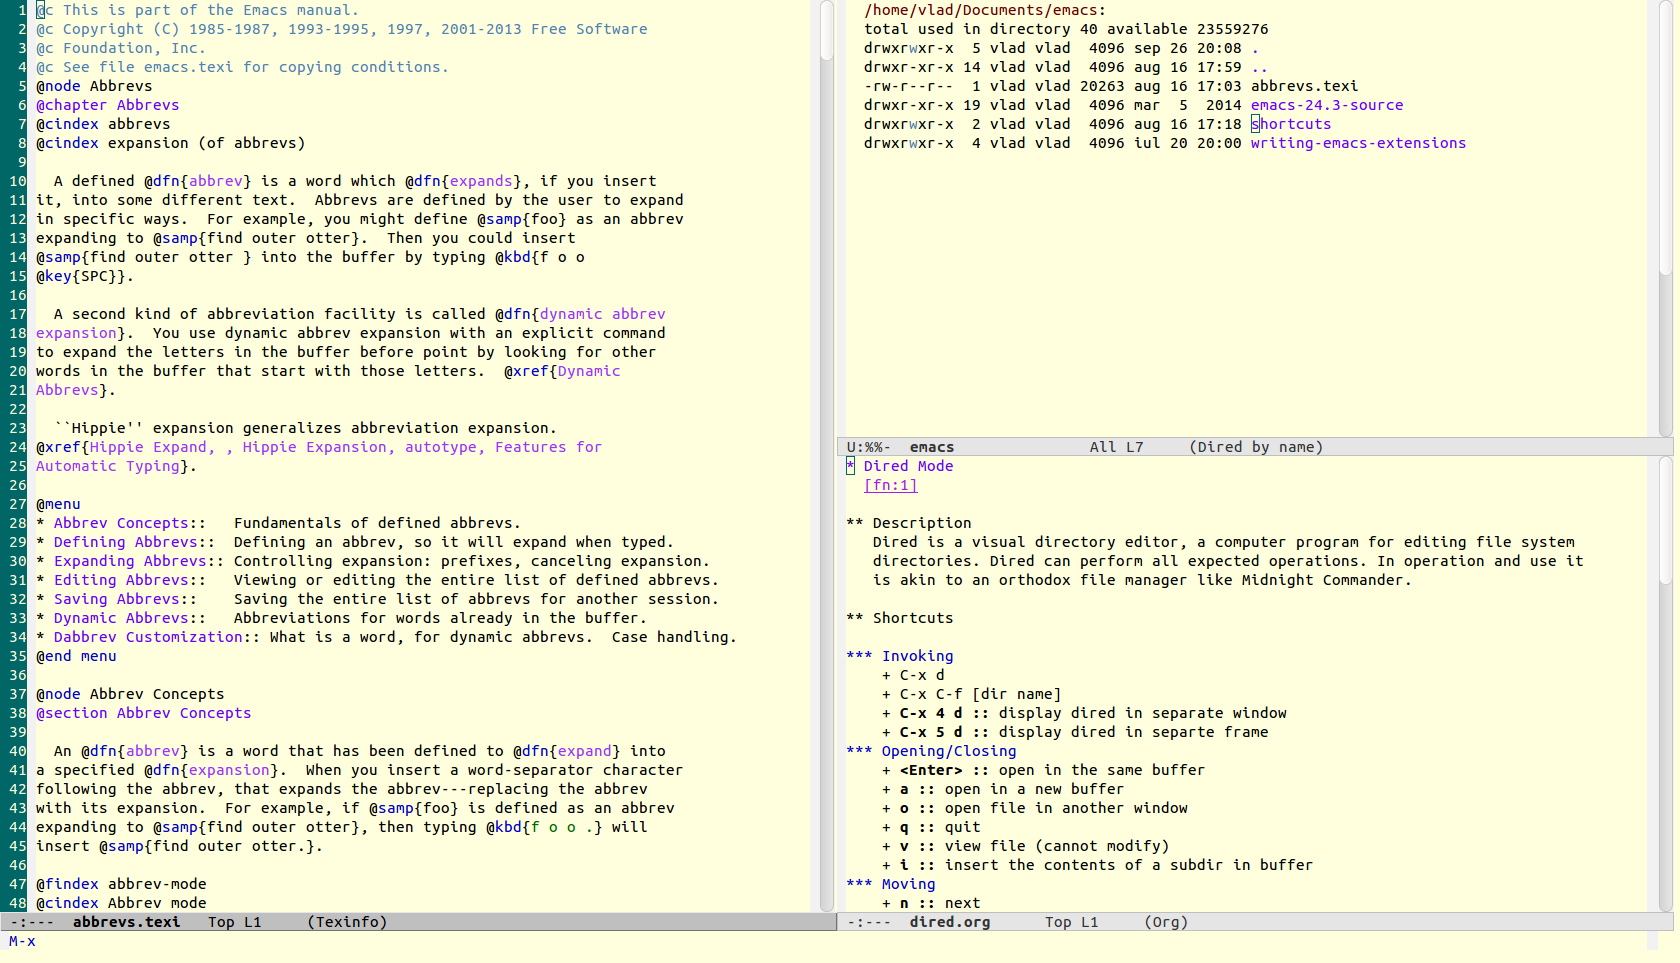Click the '/home/vlad/Documents/emacs:' header
This screenshot has height=963, width=1680.
coord(985,10)
